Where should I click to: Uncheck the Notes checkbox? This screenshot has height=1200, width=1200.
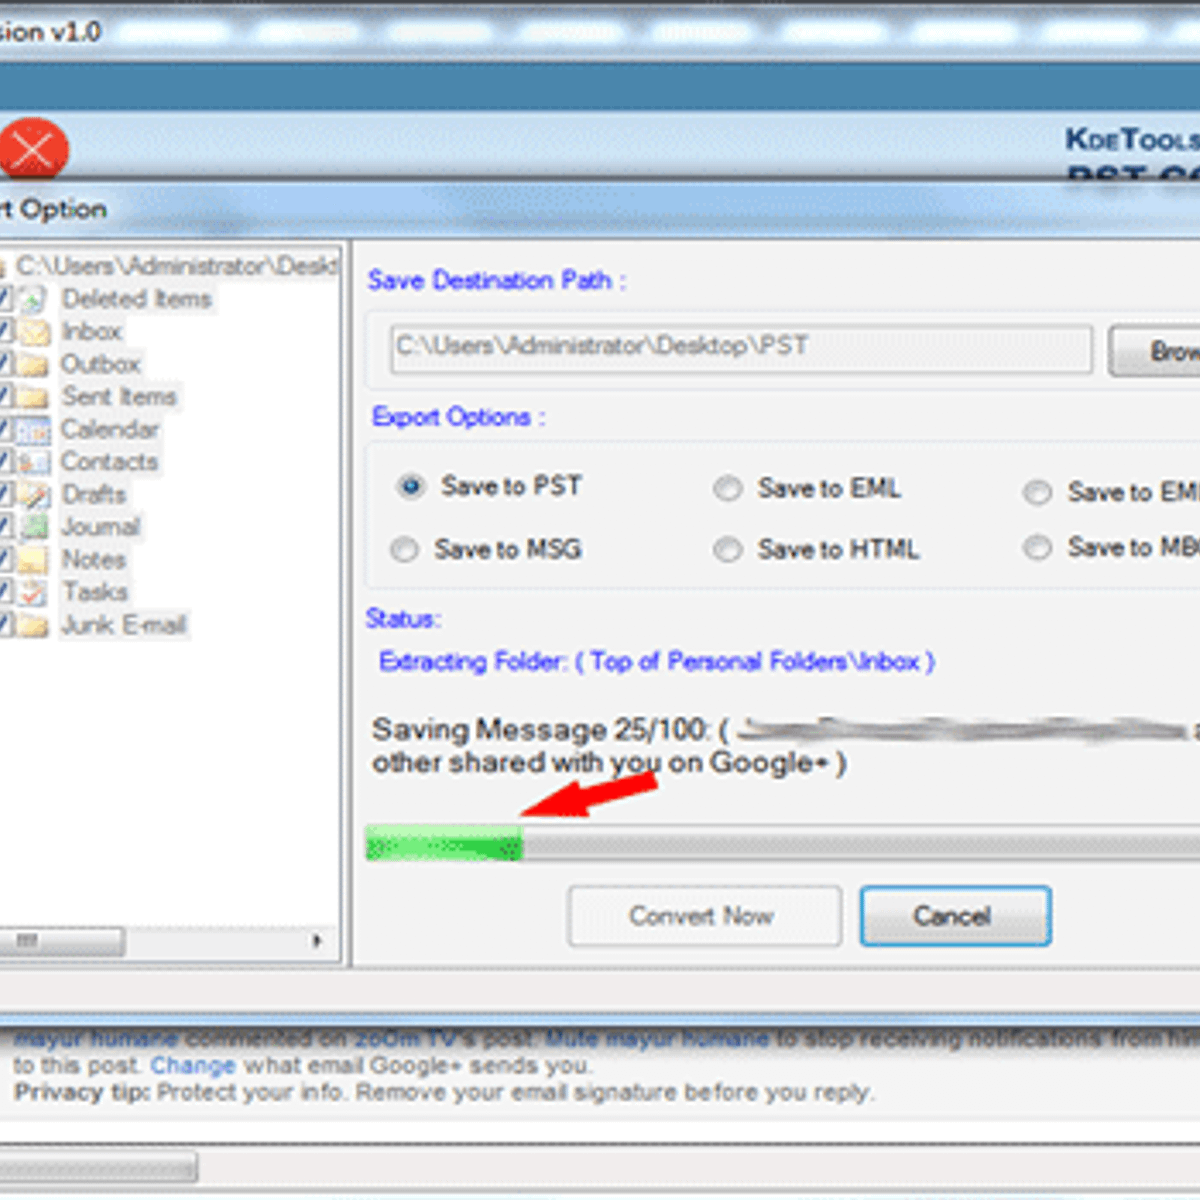pyautogui.click(x=5, y=560)
